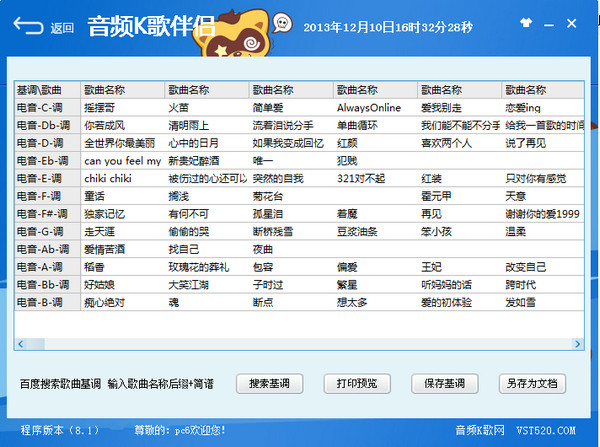Click the back arrow icon

pos(28,25)
